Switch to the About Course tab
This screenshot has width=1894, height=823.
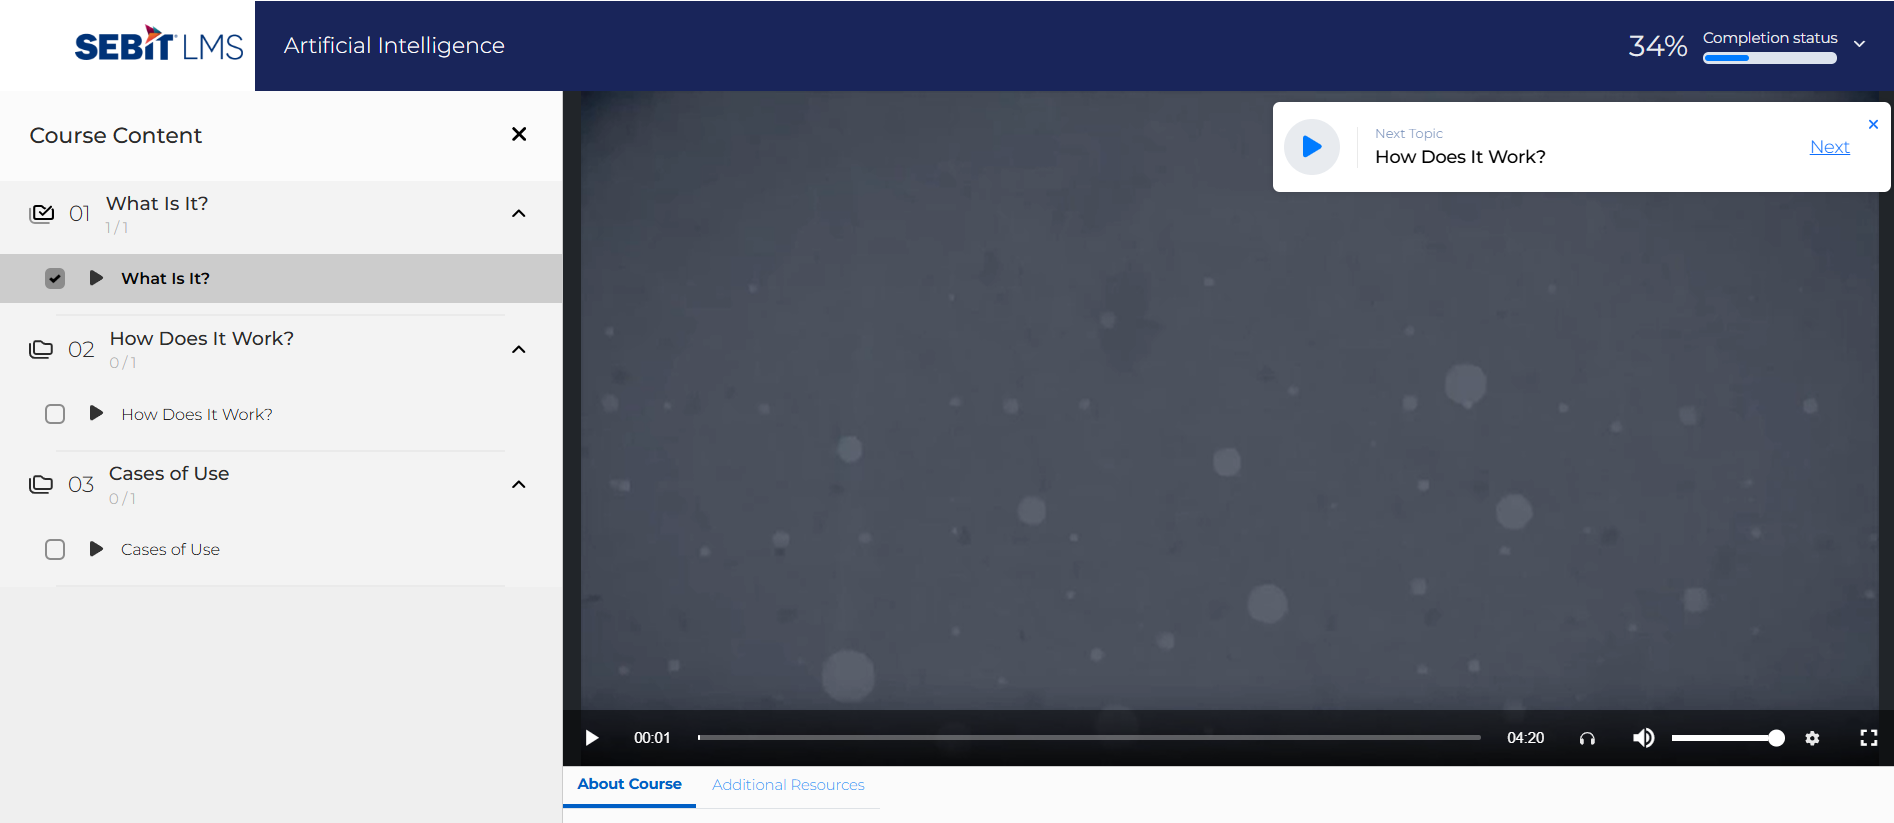click(629, 785)
